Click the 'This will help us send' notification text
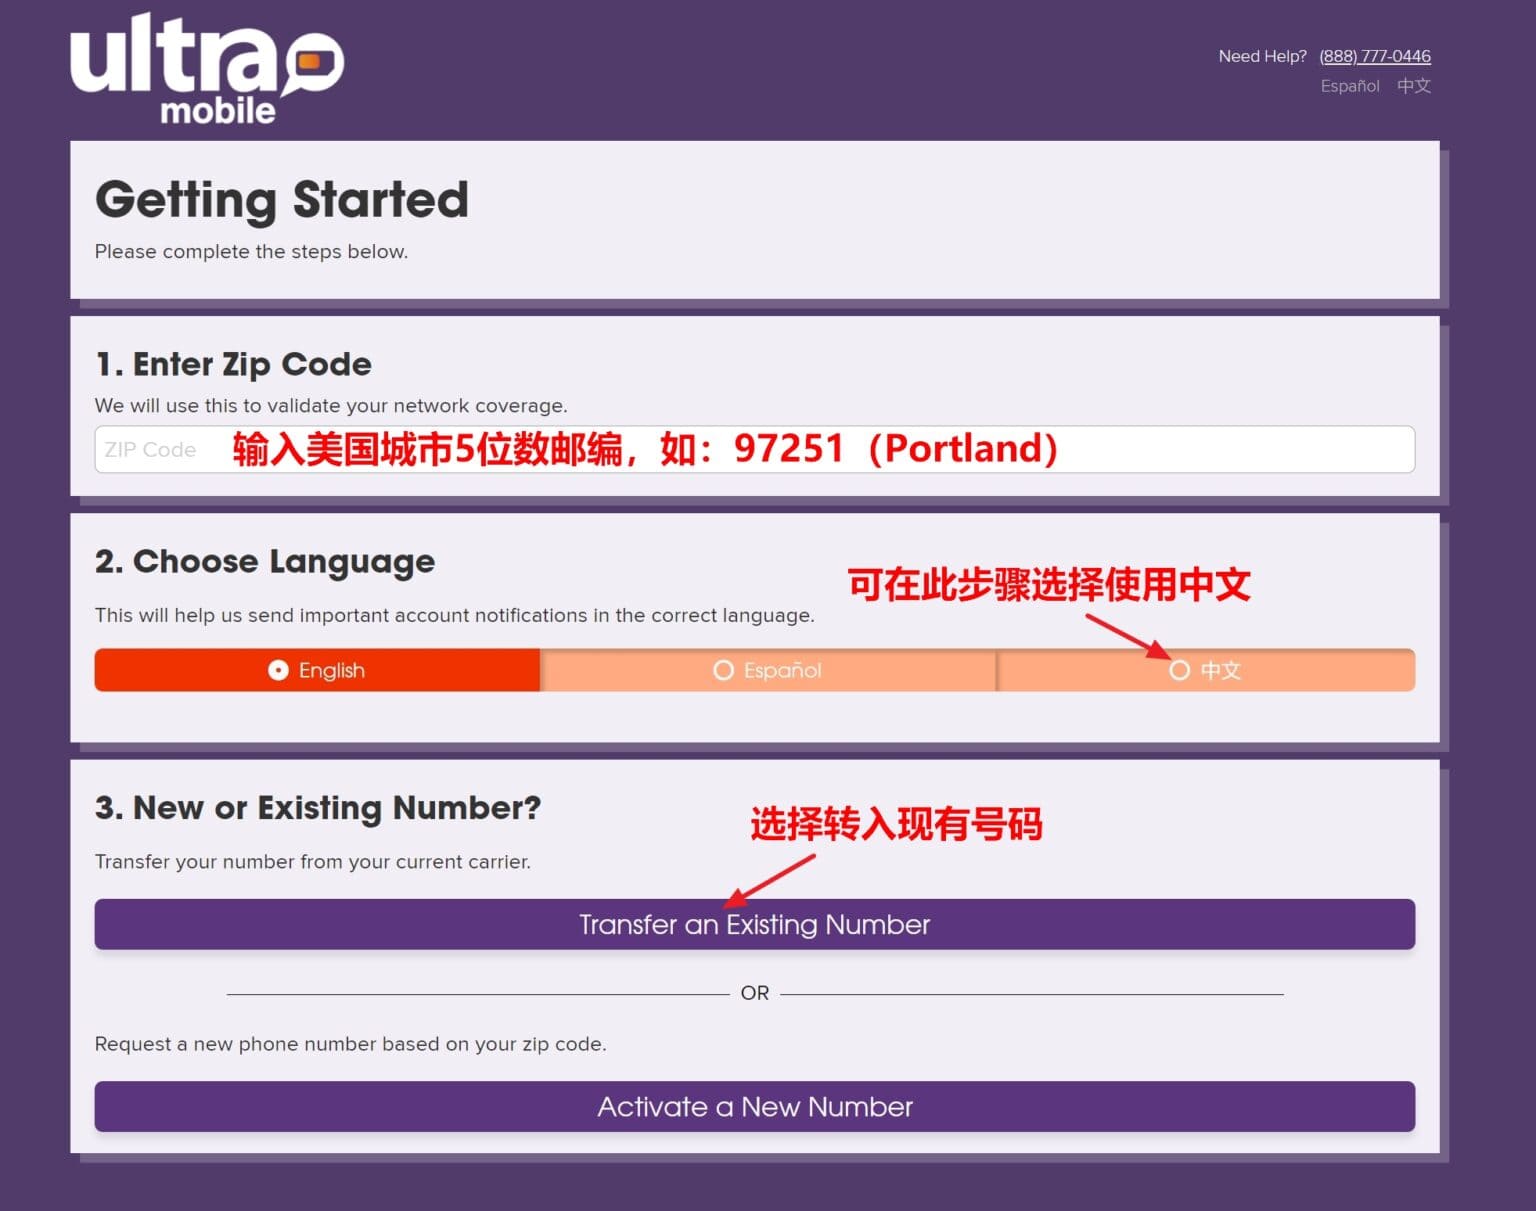This screenshot has width=1536, height=1211. [454, 615]
